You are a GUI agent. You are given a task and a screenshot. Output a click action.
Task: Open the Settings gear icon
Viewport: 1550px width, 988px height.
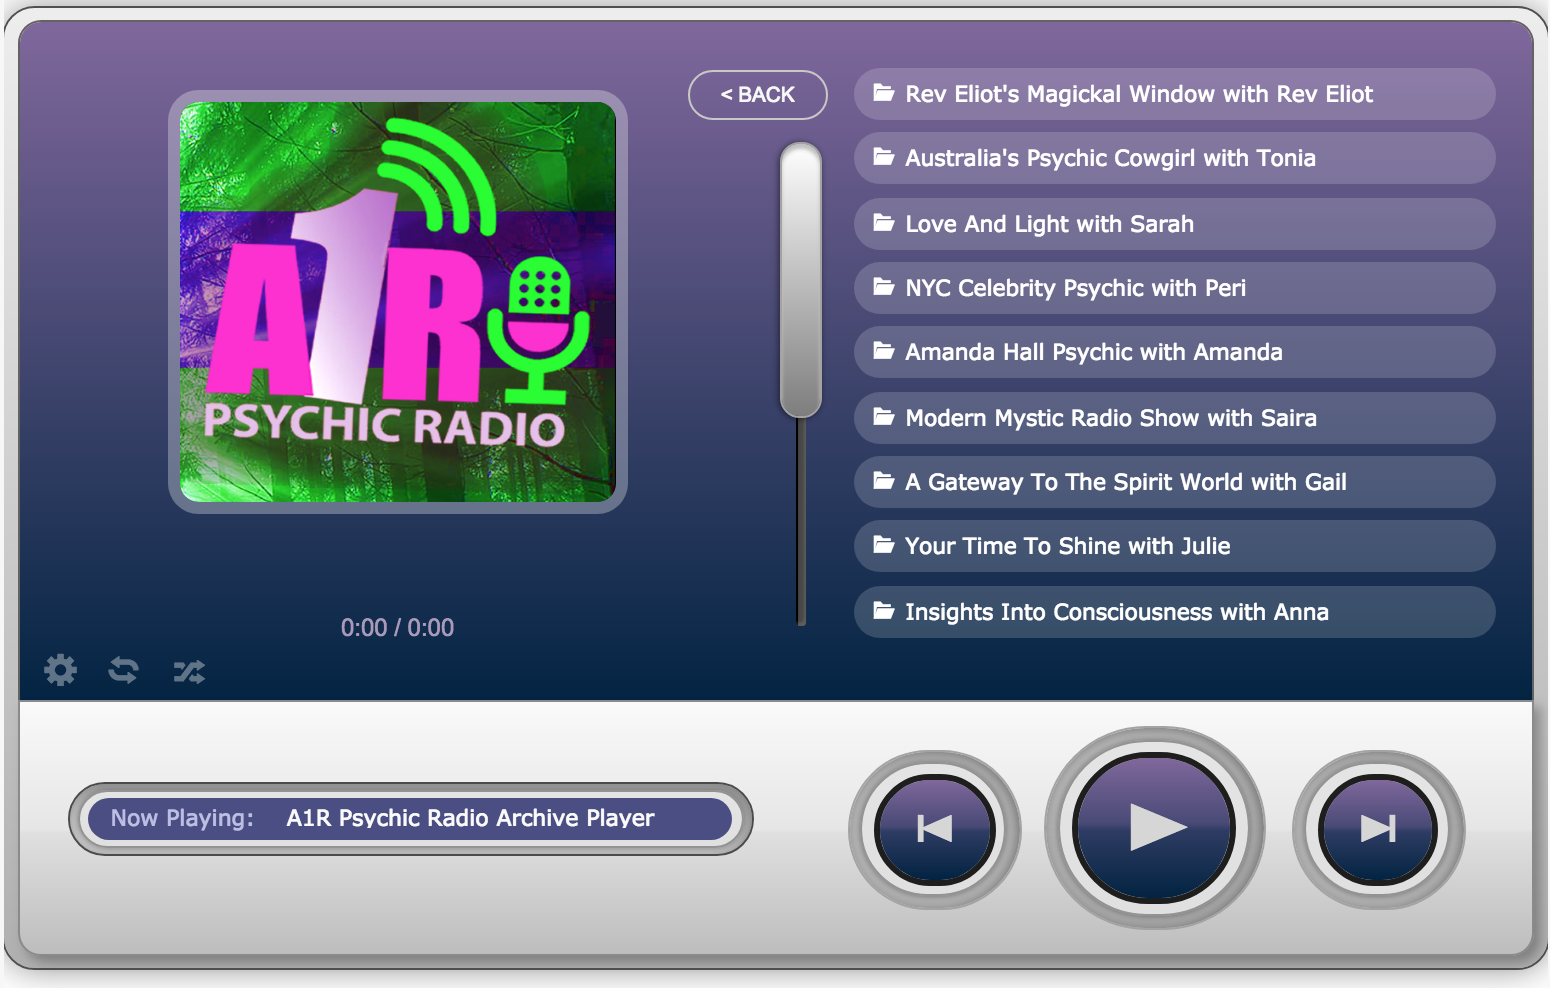point(60,670)
